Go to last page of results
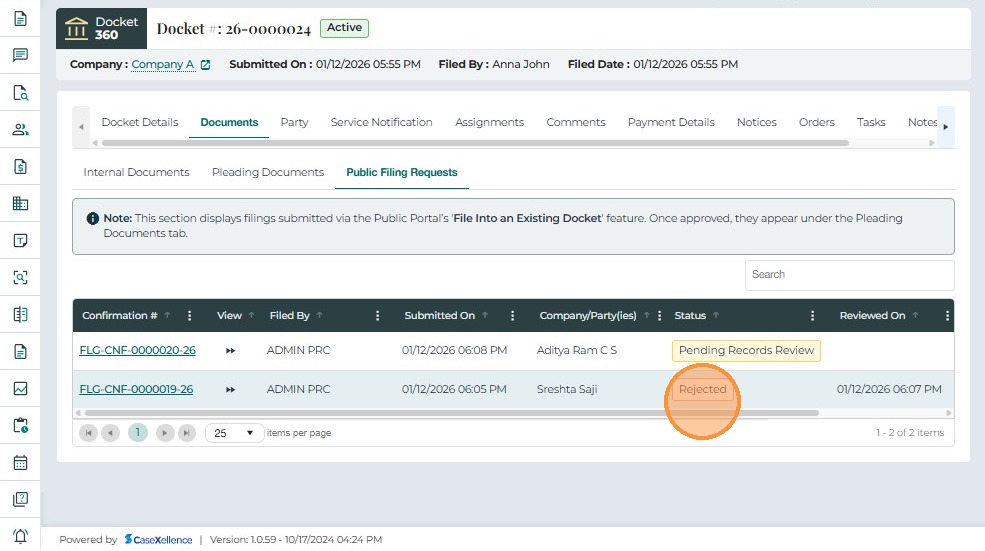This screenshot has width=985, height=551. click(187, 433)
